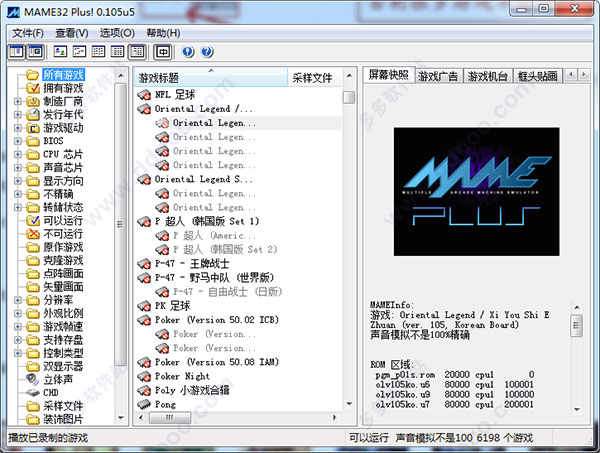This screenshot has height=453, width=600.
Task: Expand the 发行年代 tree node
Action: coord(18,114)
